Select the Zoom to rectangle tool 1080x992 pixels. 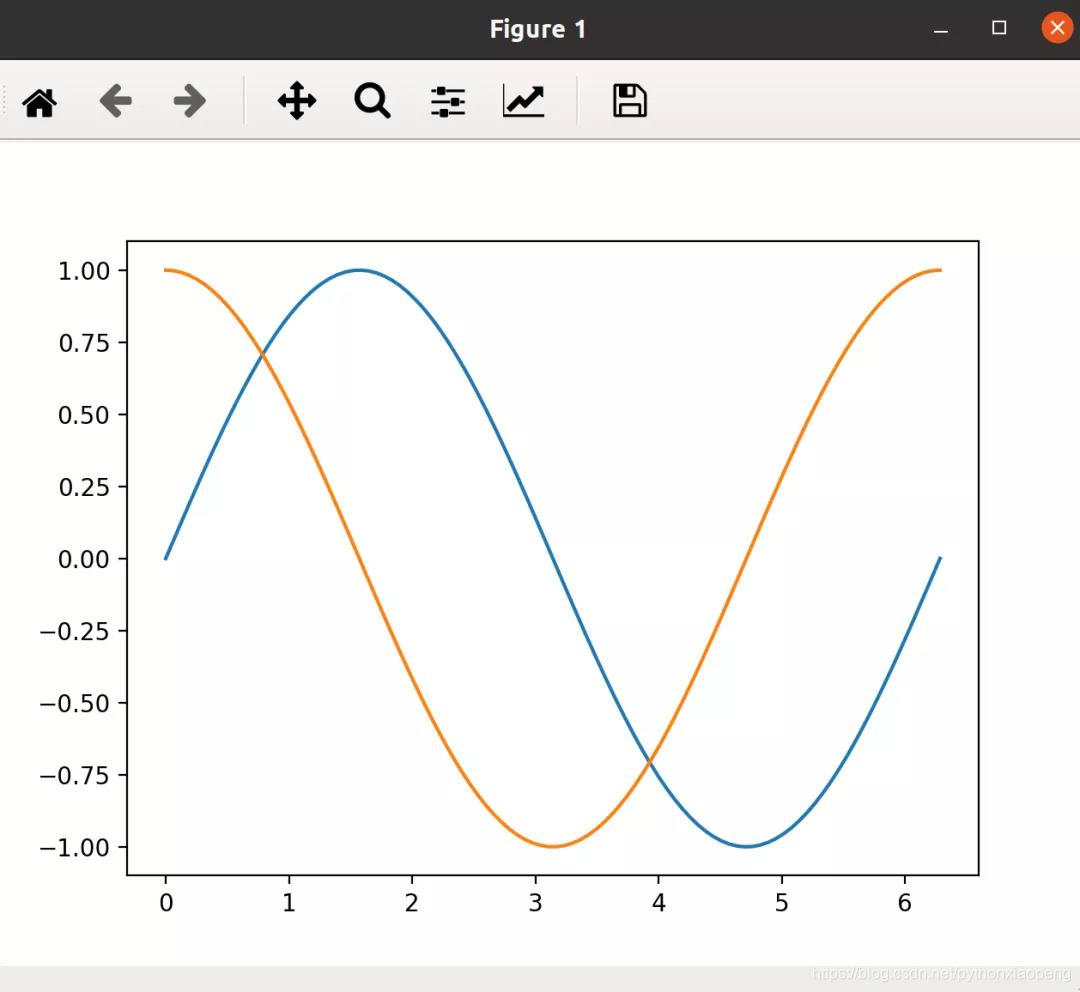(372, 101)
